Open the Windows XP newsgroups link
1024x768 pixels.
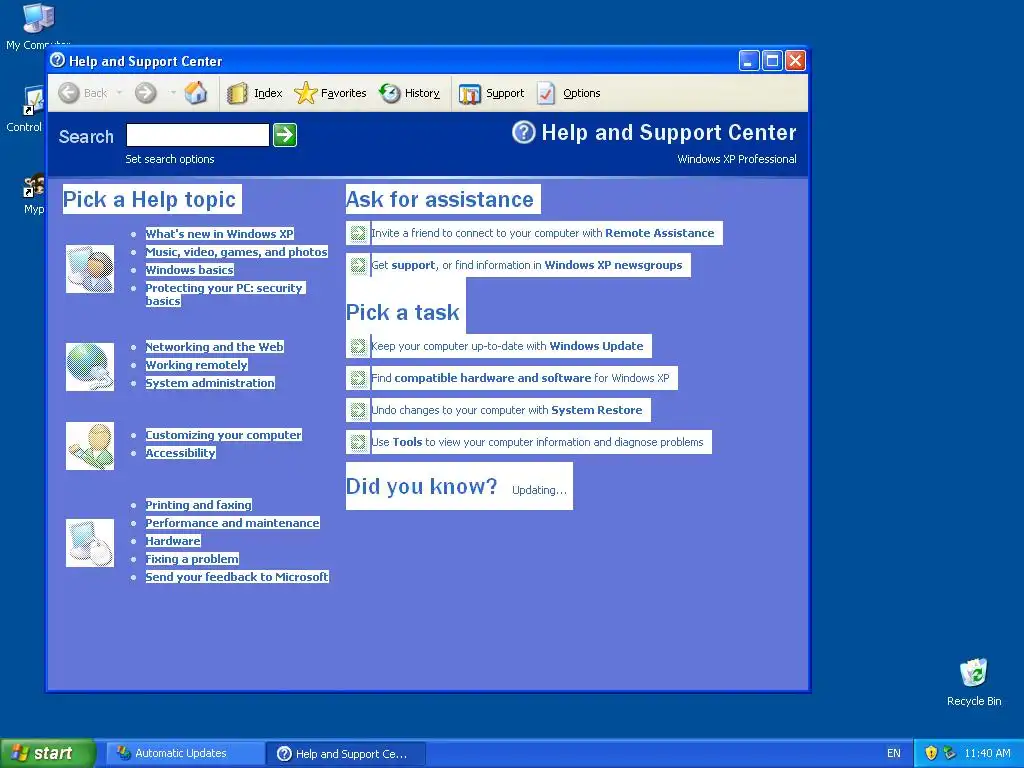coord(613,265)
